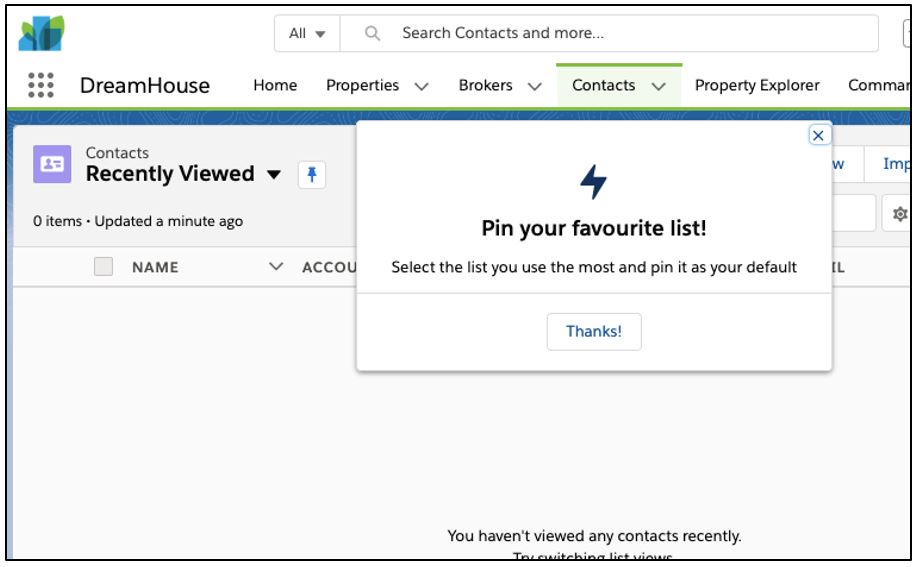Screen dimensions: 919x567
Task: Go to the Home tab
Action: point(275,86)
